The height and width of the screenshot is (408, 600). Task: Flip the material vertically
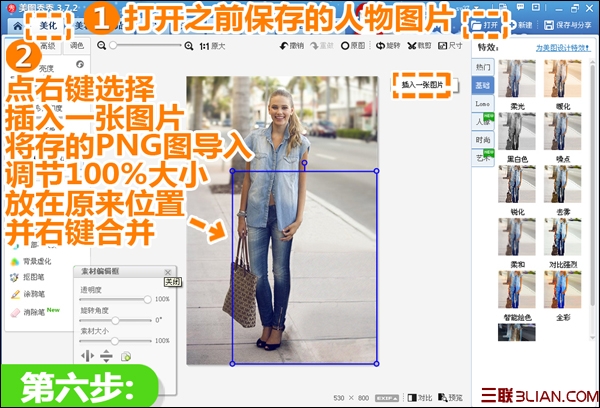coord(106,356)
